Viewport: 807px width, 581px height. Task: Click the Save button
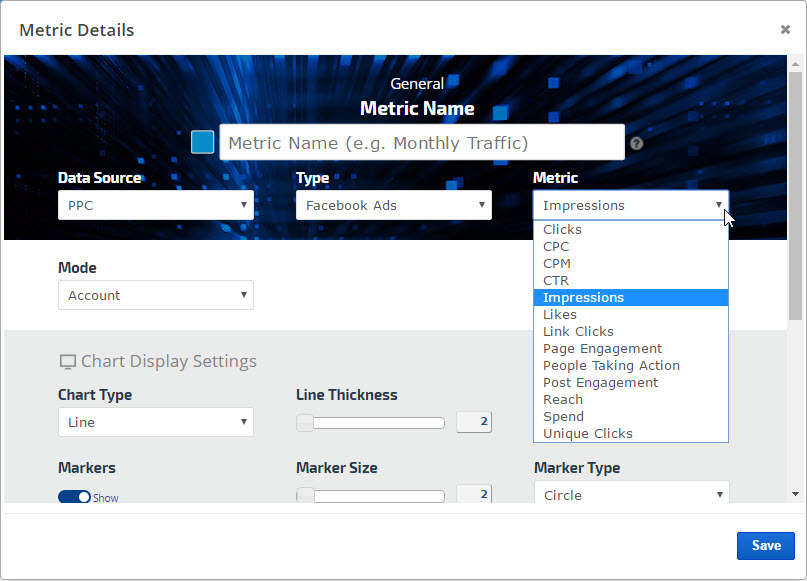[x=765, y=545]
